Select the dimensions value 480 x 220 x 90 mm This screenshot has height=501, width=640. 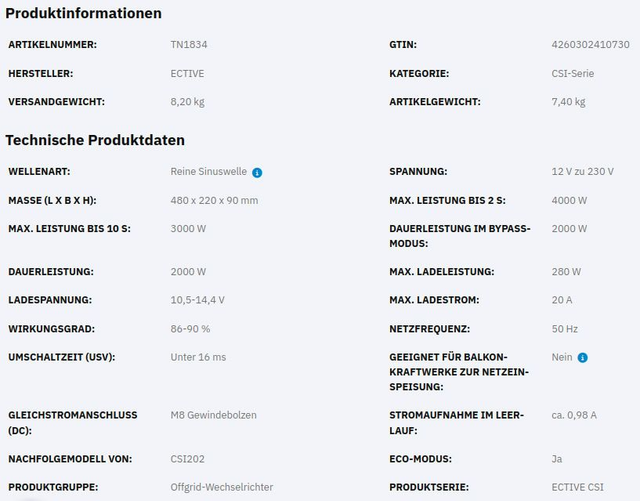pyautogui.click(x=214, y=200)
